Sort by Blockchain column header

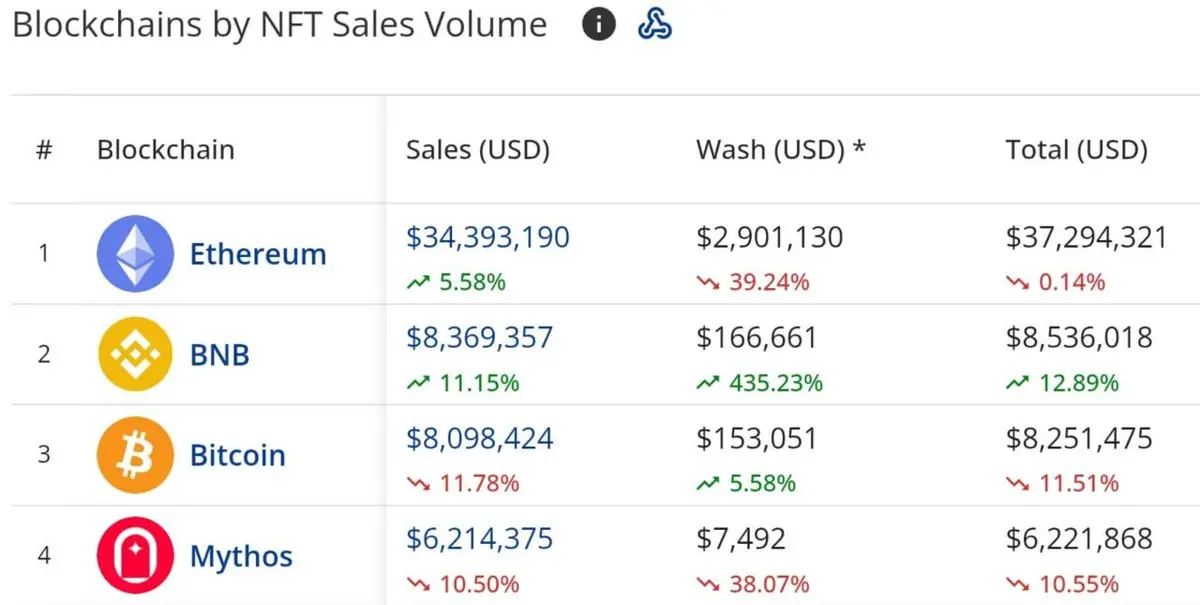165,150
